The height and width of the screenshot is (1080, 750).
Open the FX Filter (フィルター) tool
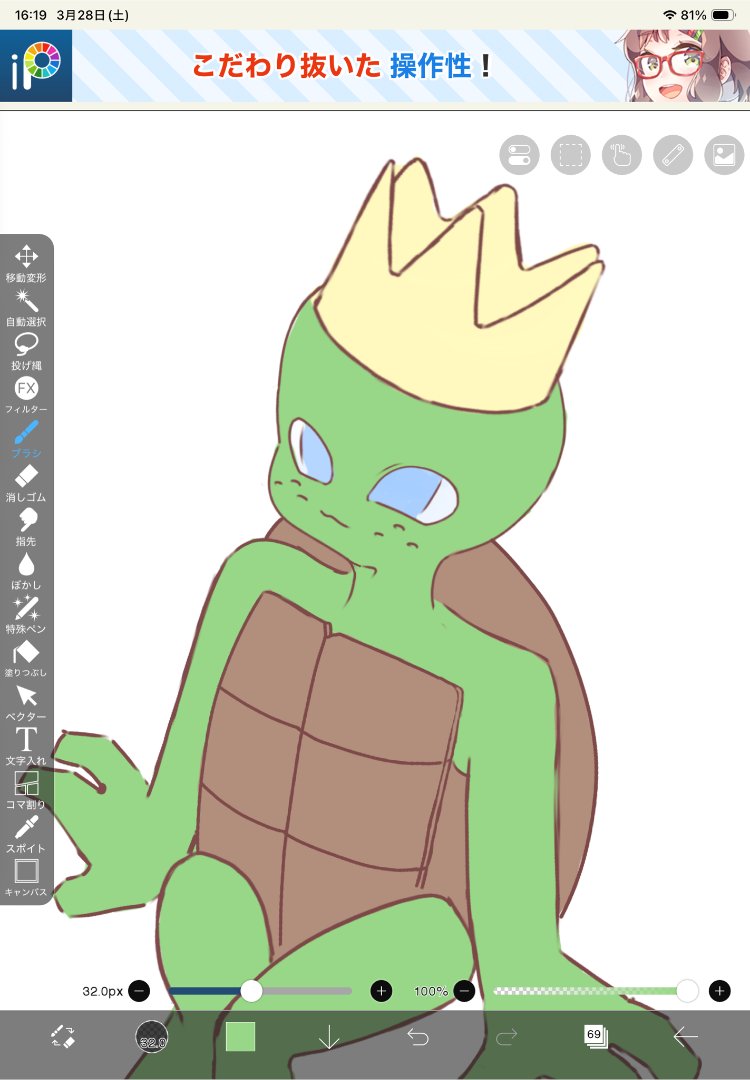click(26, 395)
